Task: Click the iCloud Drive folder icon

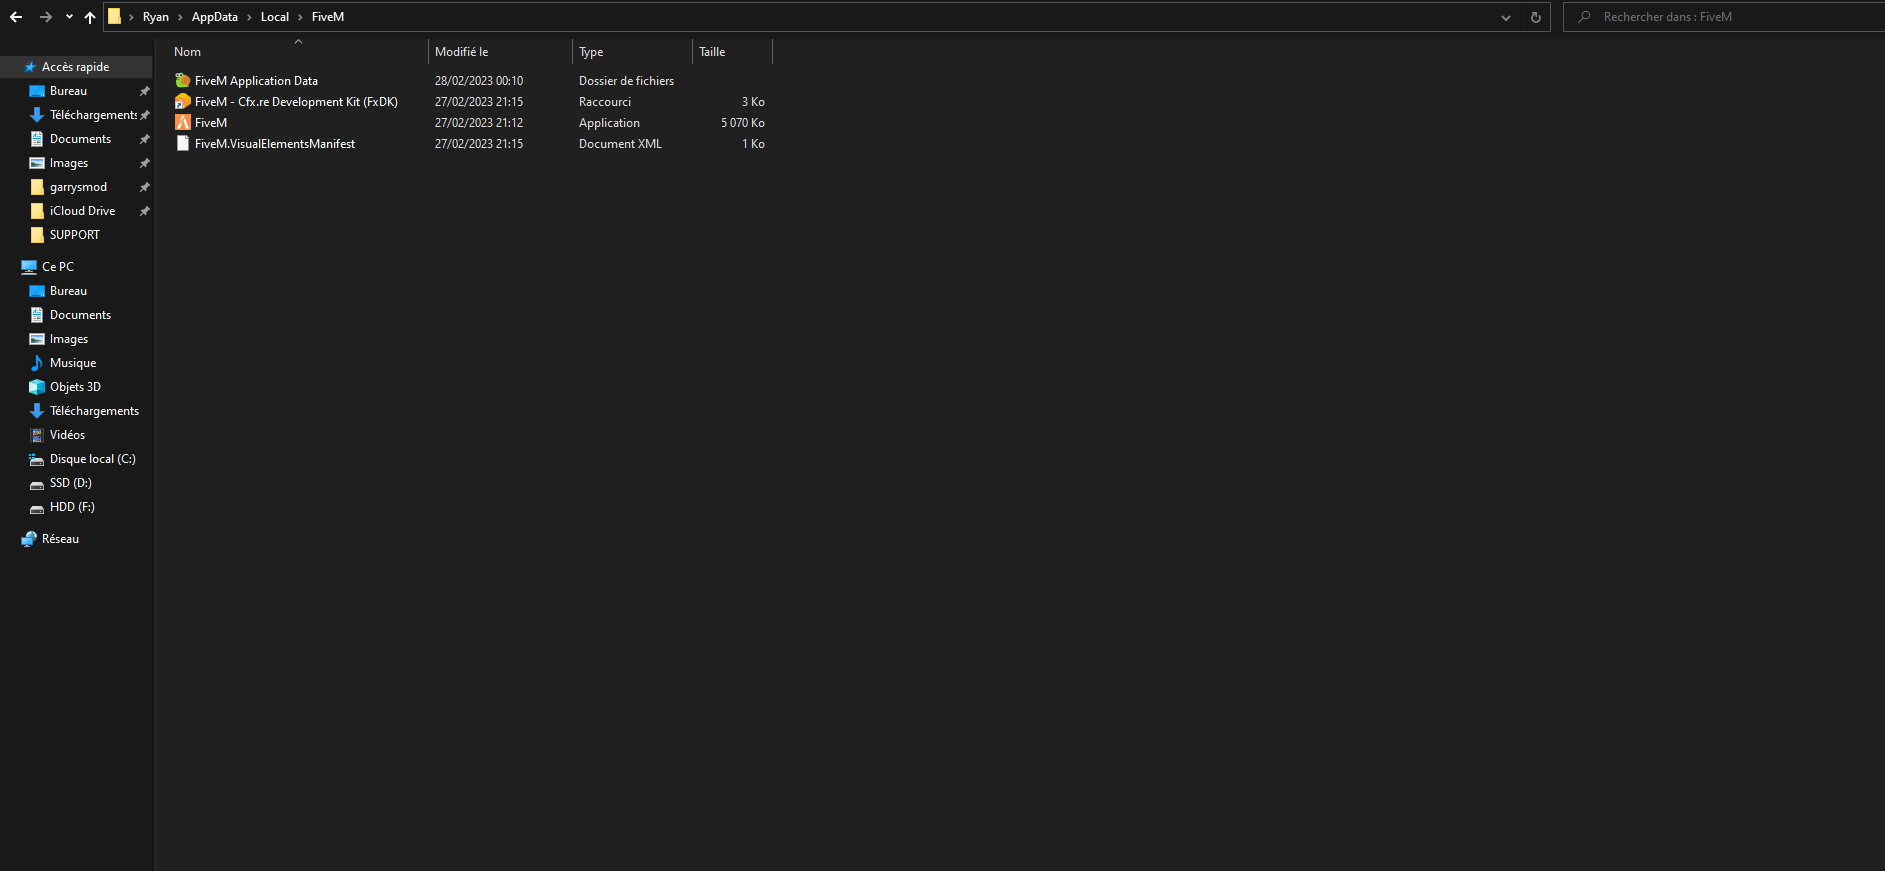Action: click(x=37, y=211)
